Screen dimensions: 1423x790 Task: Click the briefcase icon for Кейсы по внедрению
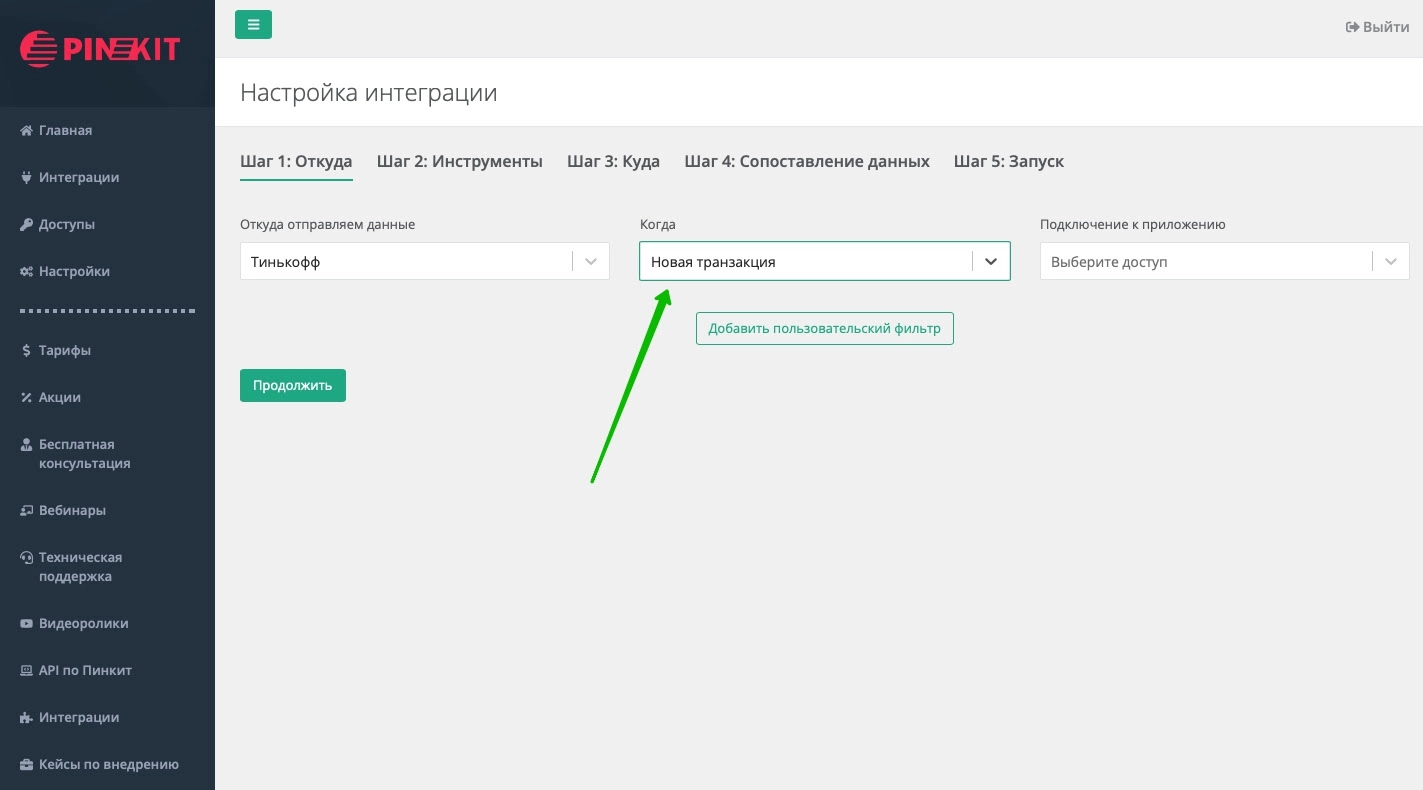click(25, 764)
